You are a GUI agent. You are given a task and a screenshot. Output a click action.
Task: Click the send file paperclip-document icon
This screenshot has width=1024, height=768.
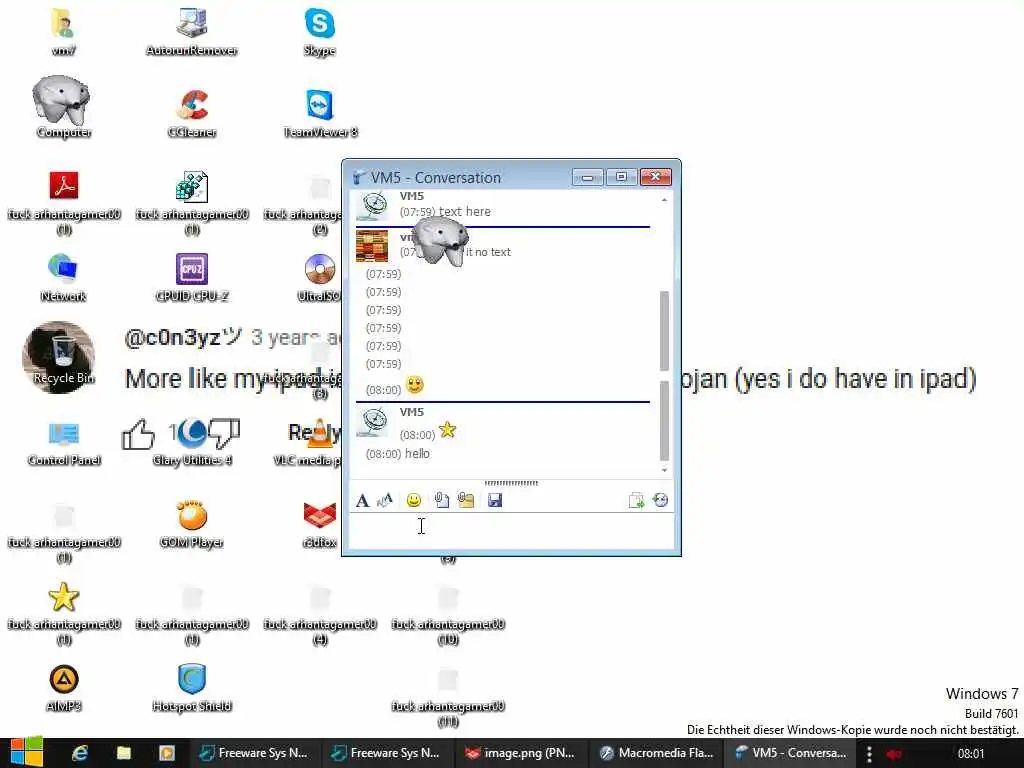[x=441, y=500]
